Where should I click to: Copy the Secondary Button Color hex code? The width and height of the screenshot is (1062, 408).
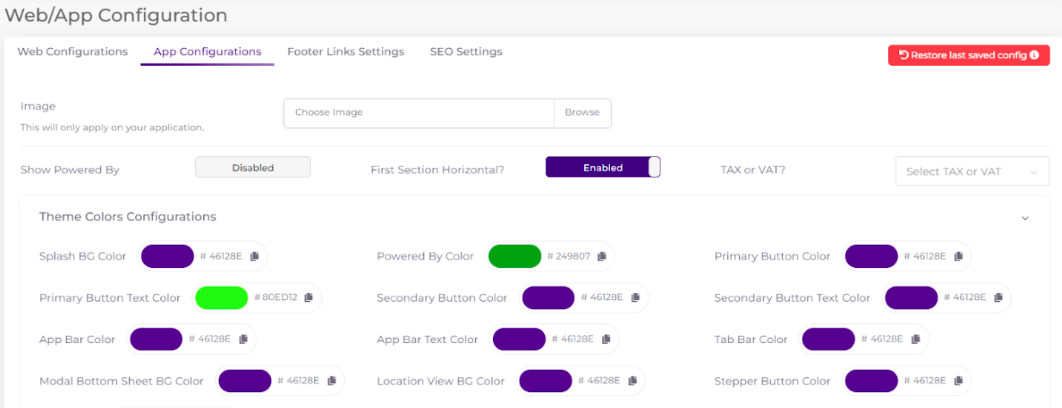pos(635,297)
